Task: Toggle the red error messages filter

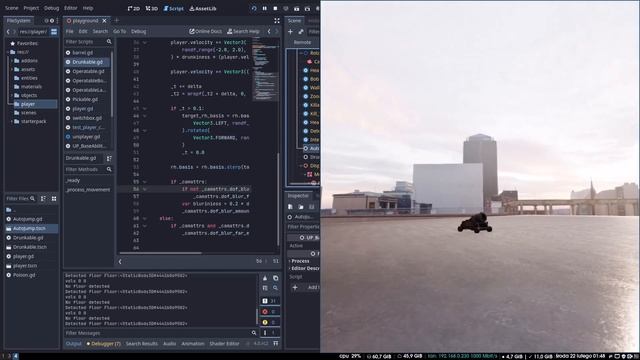Action: pyautogui.click(x=270, y=311)
